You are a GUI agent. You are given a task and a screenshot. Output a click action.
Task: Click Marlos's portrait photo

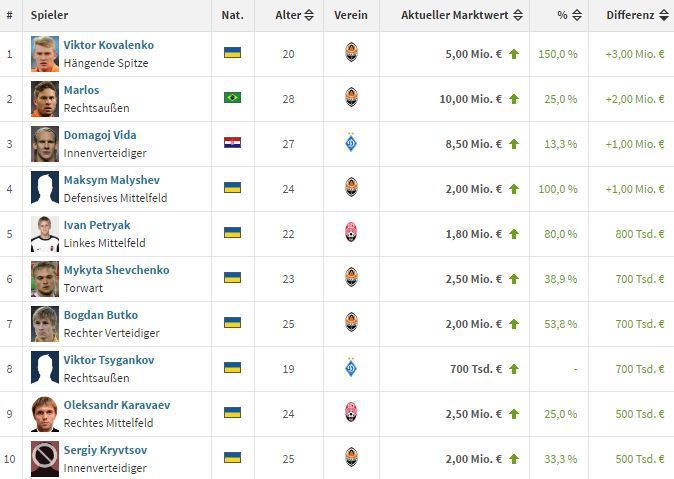coord(45,98)
